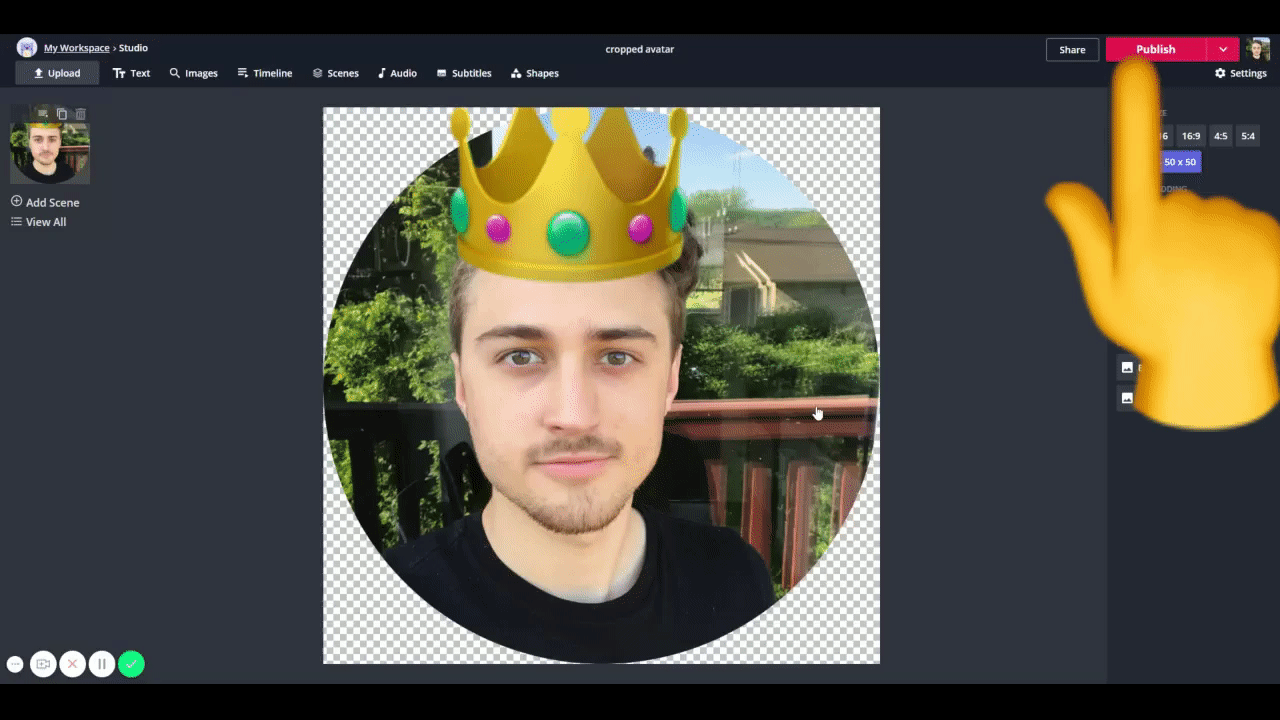Click the Share button
The image size is (1280, 720).
1072,50
